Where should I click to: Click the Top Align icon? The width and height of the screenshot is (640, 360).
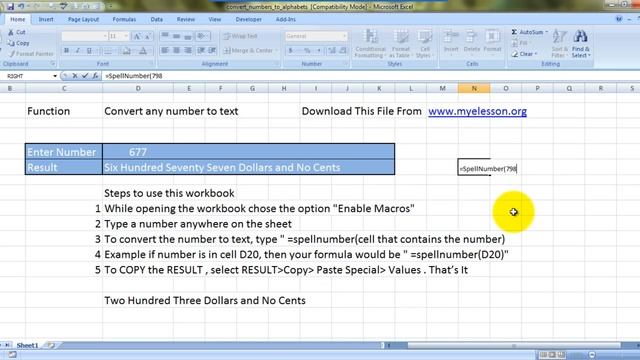click(165, 36)
